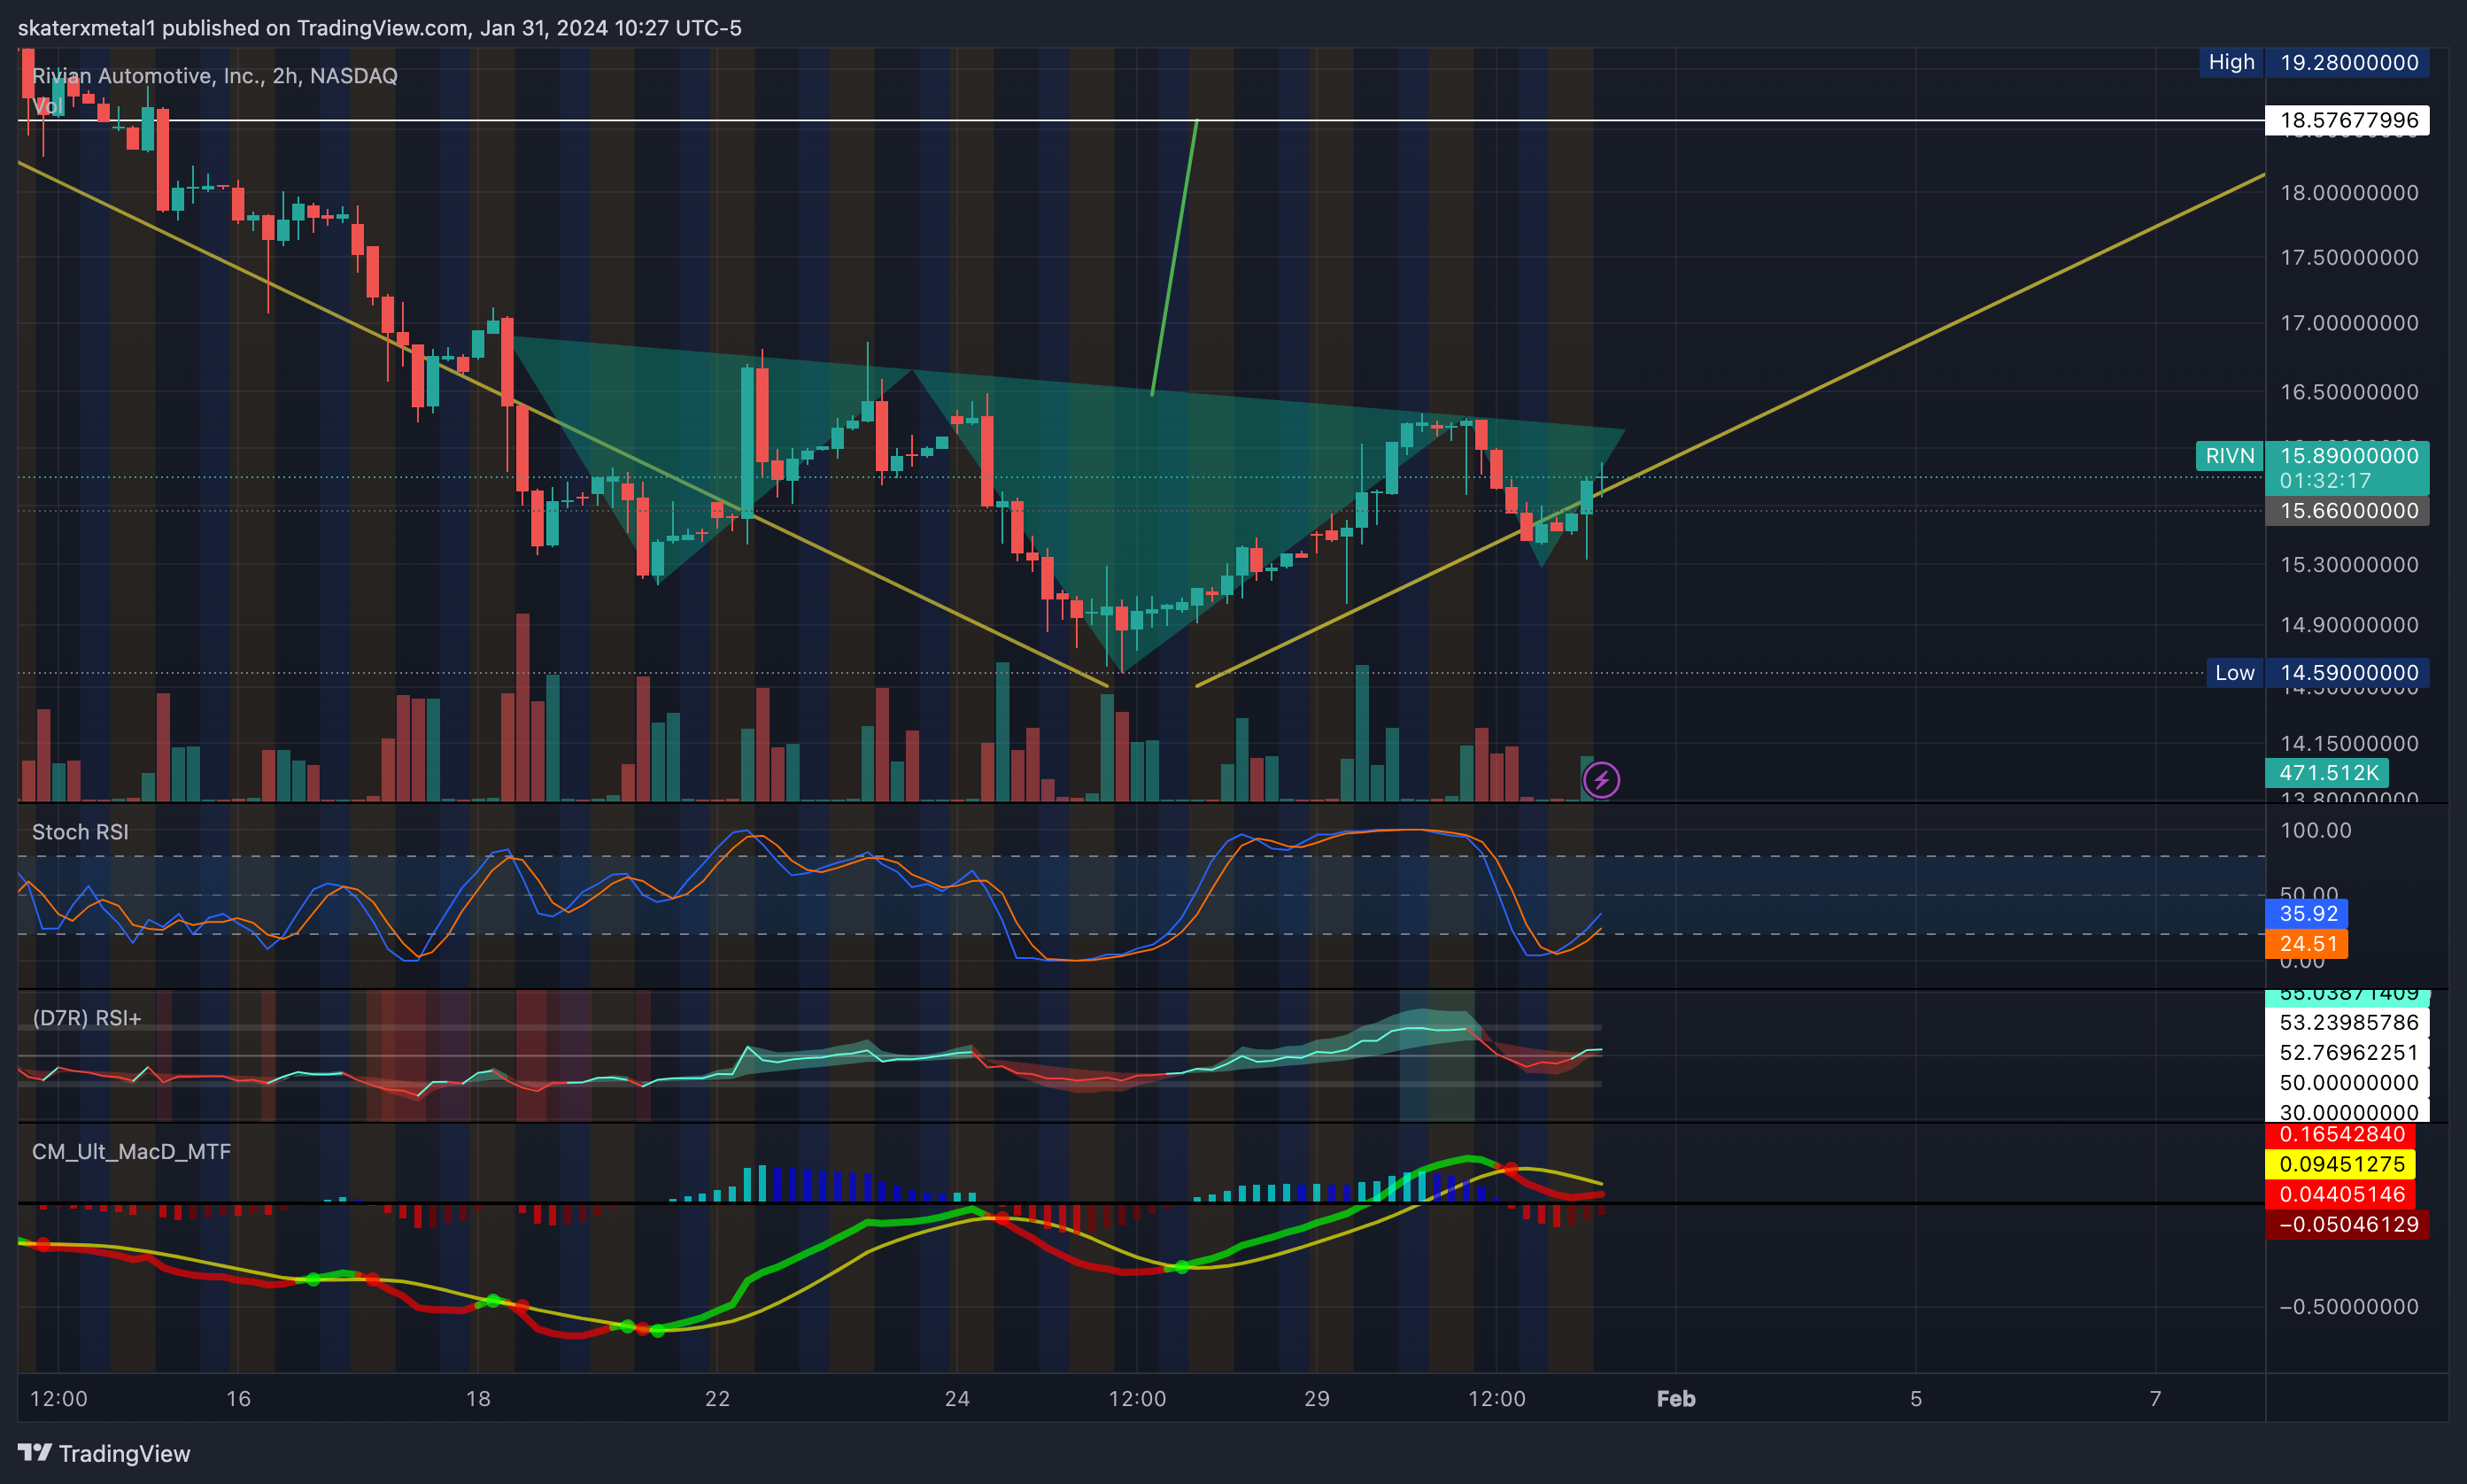This screenshot has height=1484, width=2467.
Task: Click the Stoch RSI indicator label
Action: (80, 832)
